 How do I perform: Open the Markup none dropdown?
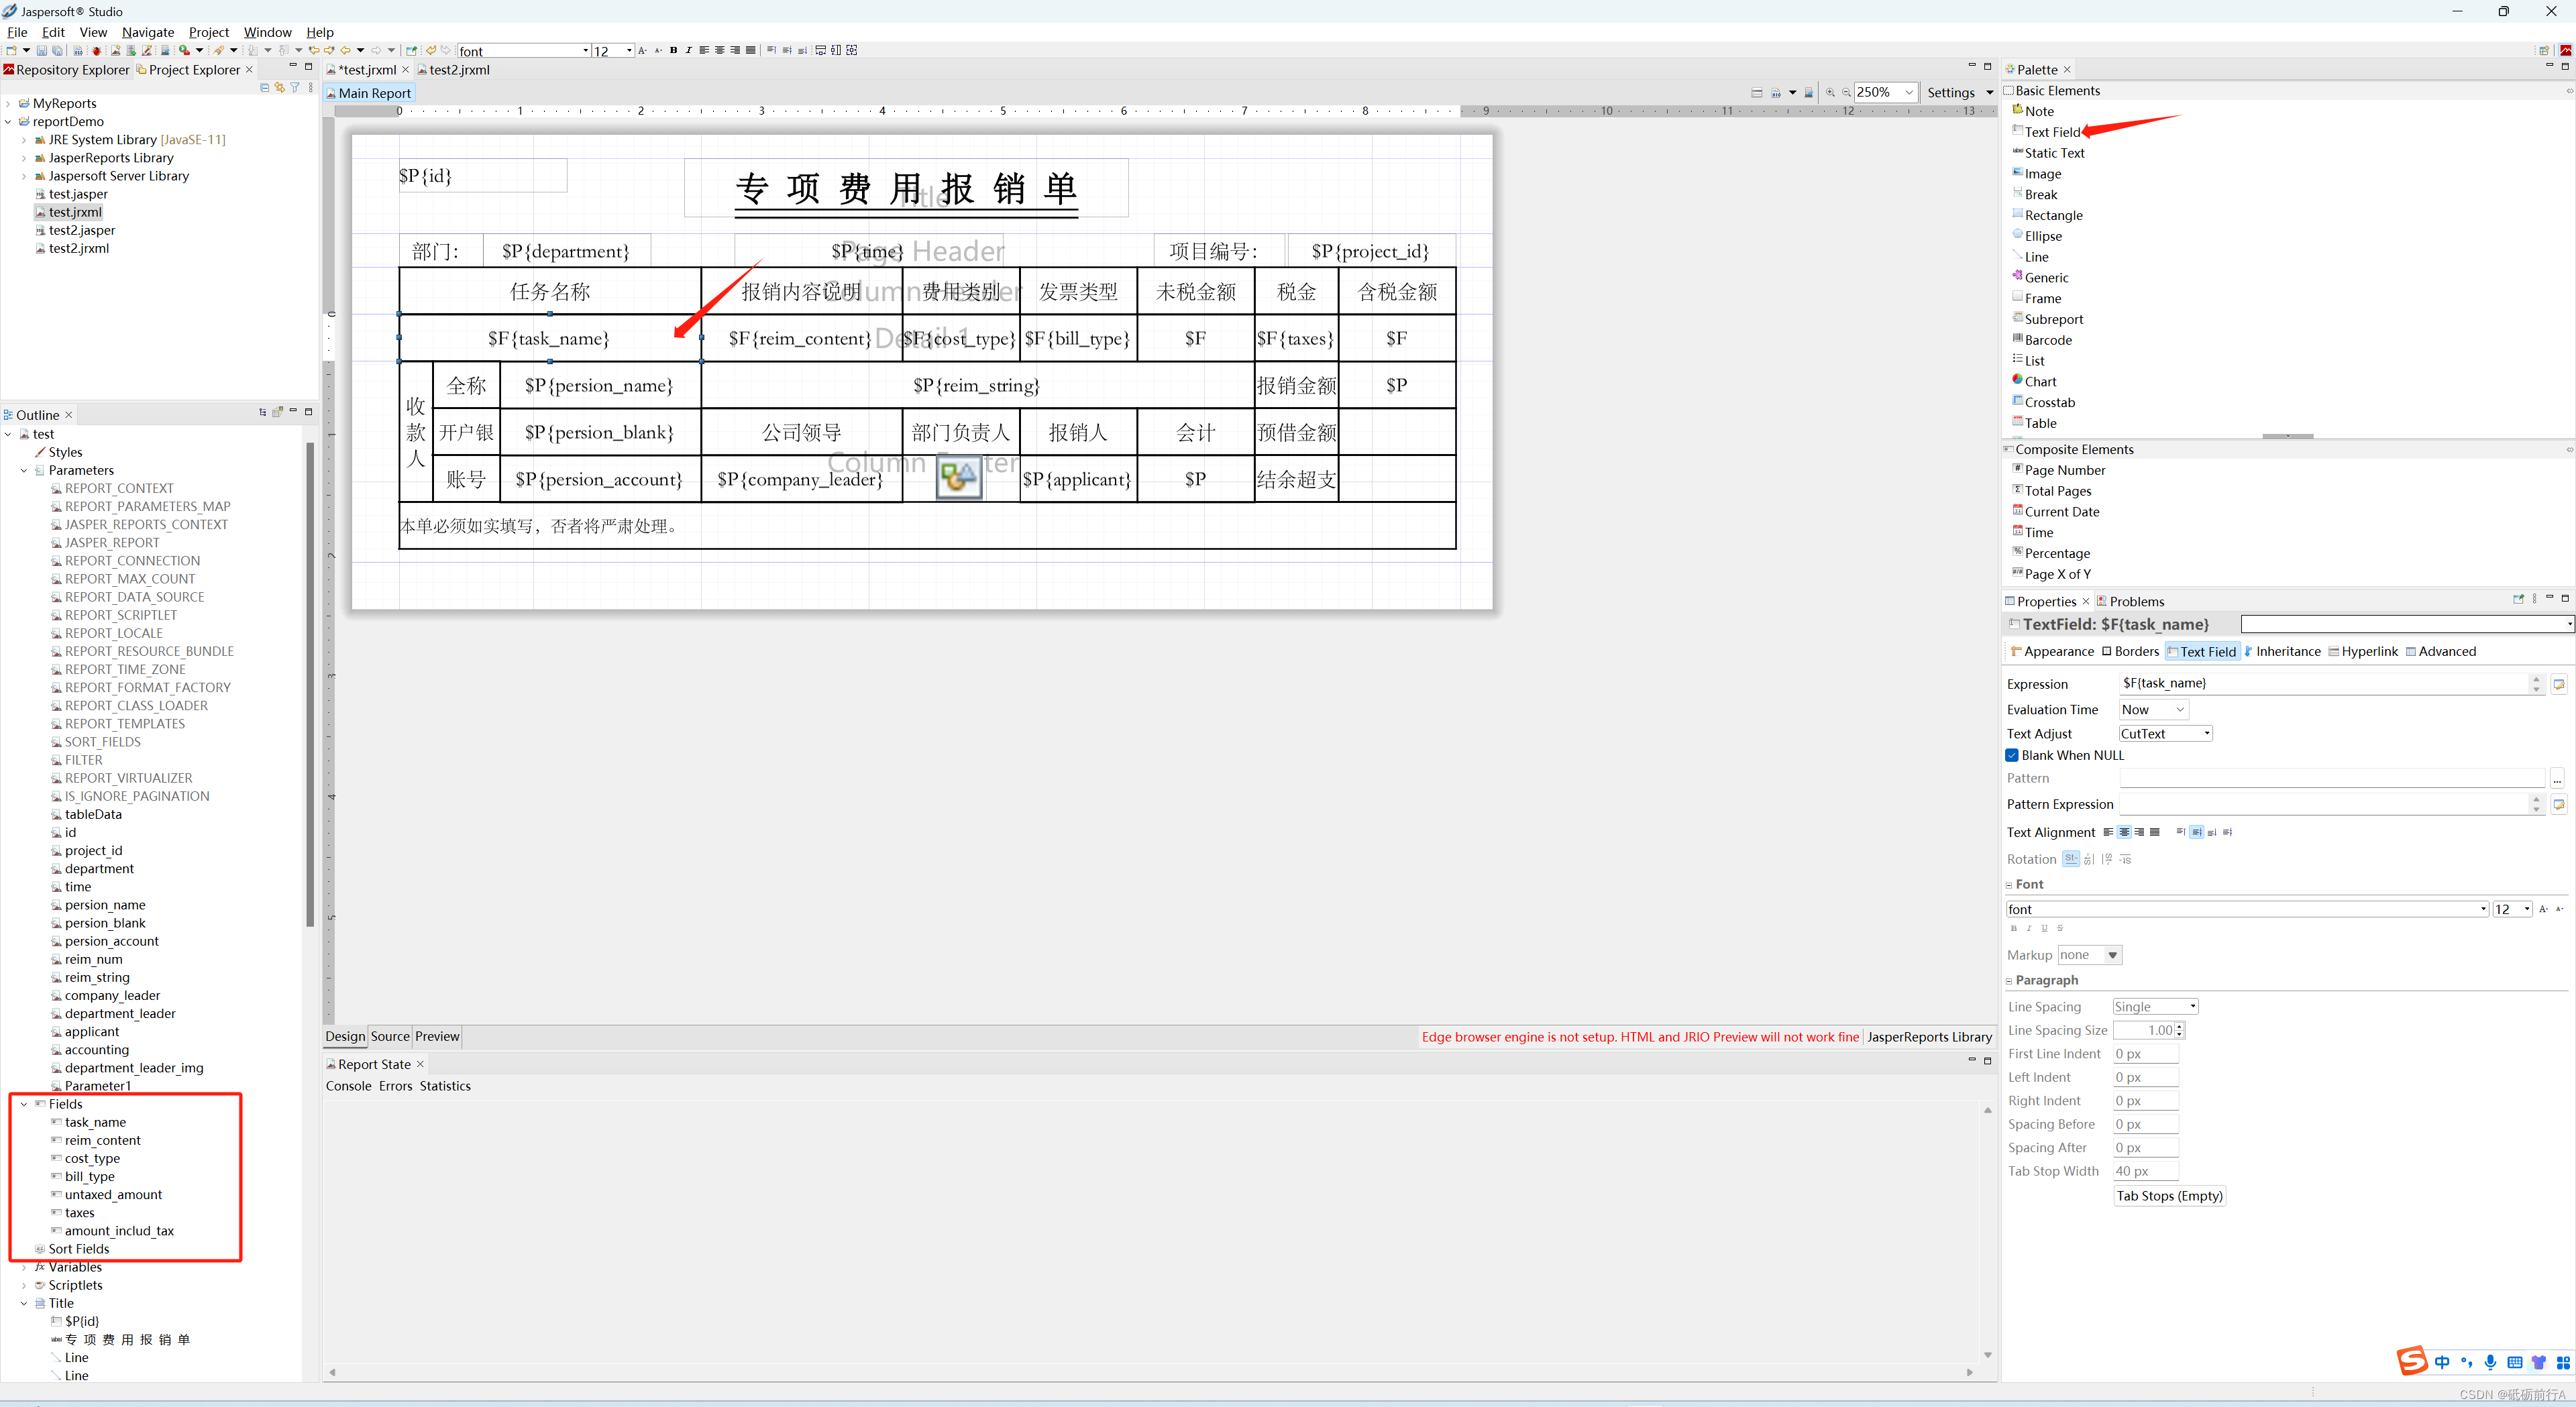(2089, 955)
